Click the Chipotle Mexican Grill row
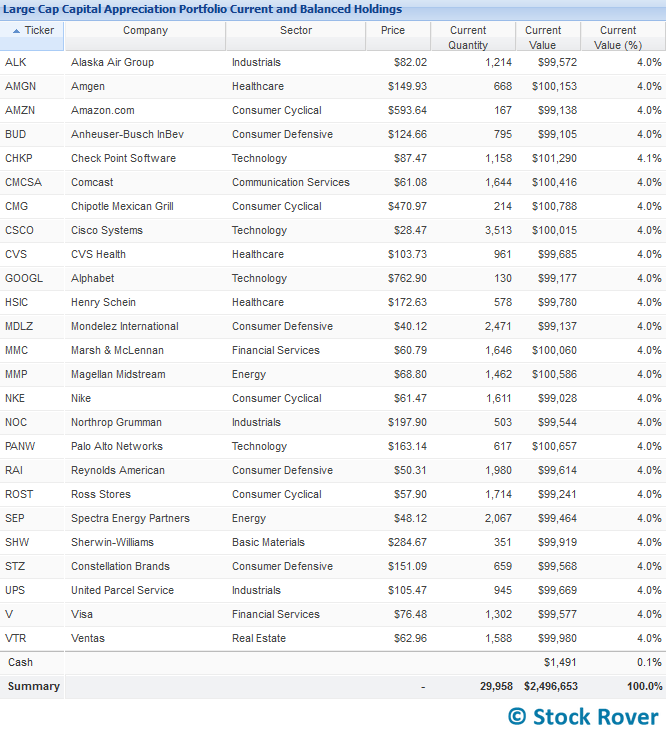The height and width of the screenshot is (733, 666). [x=333, y=206]
